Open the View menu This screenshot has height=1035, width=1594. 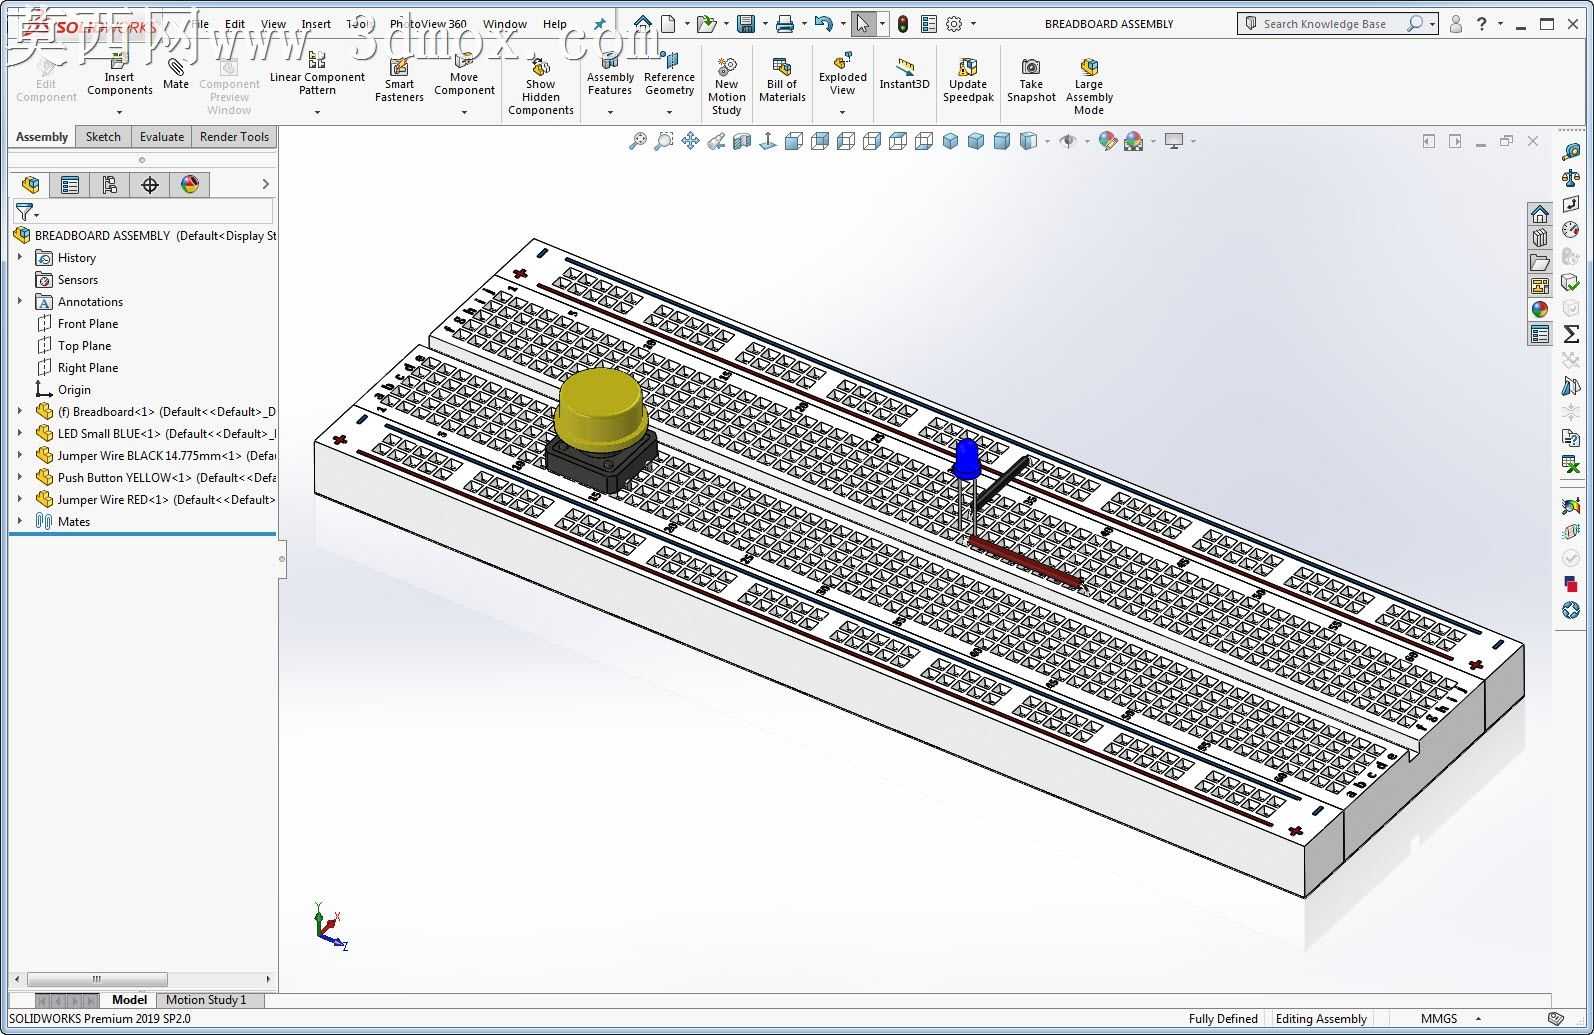click(x=273, y=24)
